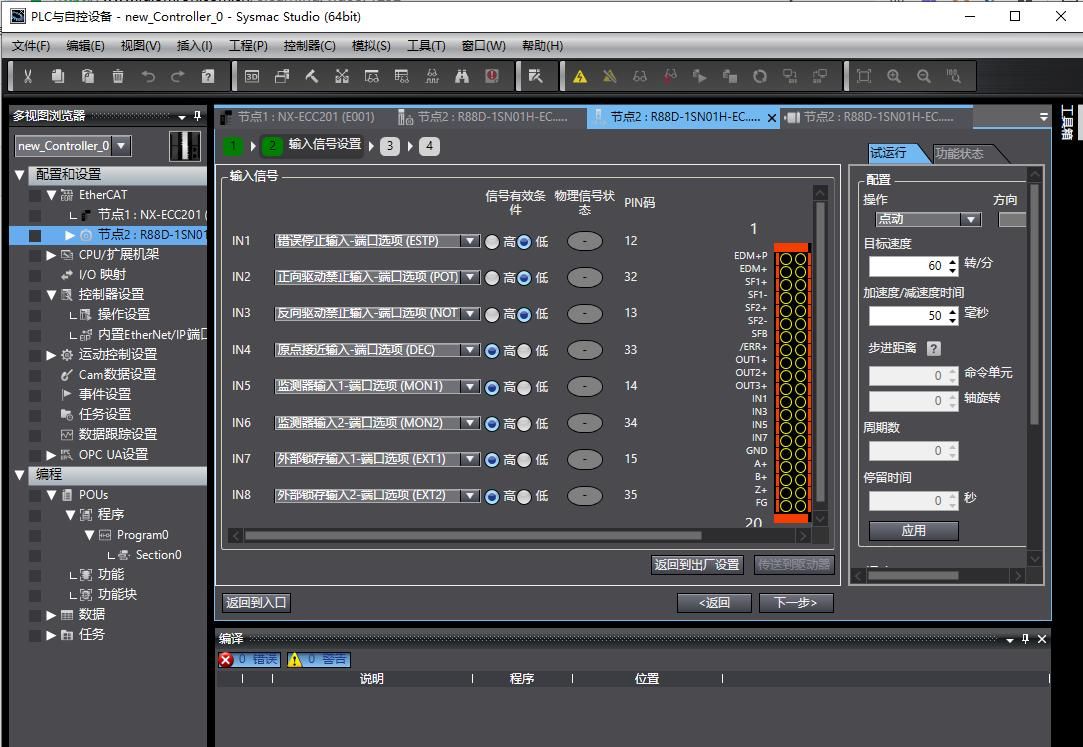Click the yellow warning triangle toolbar icon
The height and width of the screenshot is (747, 1083).
click(x=580, y=76)
